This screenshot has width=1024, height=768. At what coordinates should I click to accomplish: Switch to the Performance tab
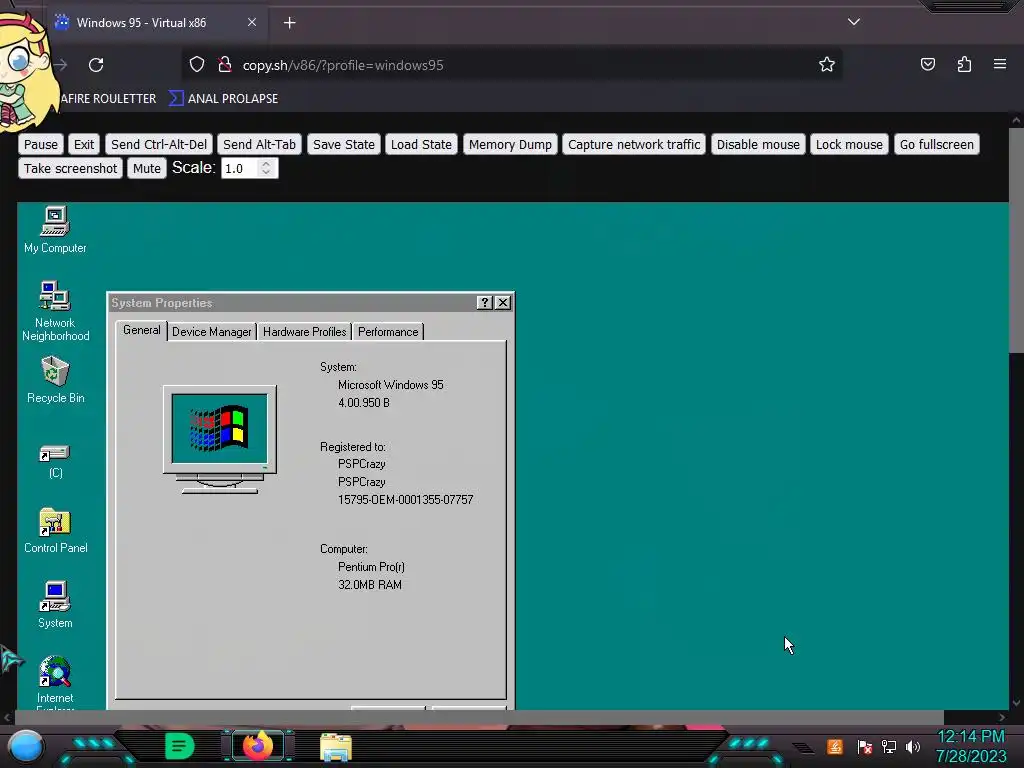tap(388, 332)
